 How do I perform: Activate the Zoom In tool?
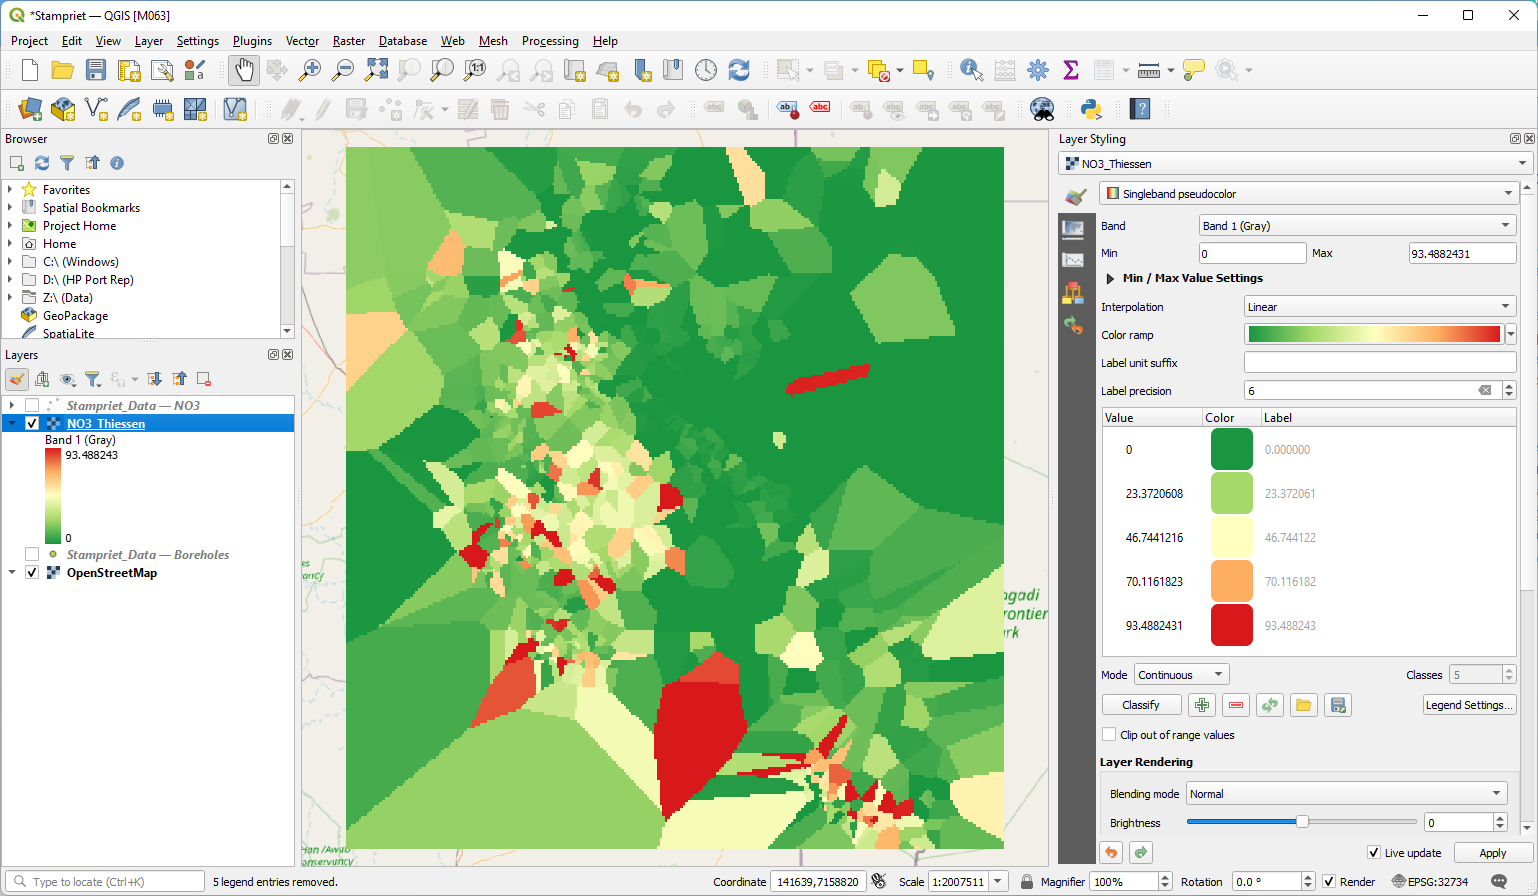tap(309, 70)
